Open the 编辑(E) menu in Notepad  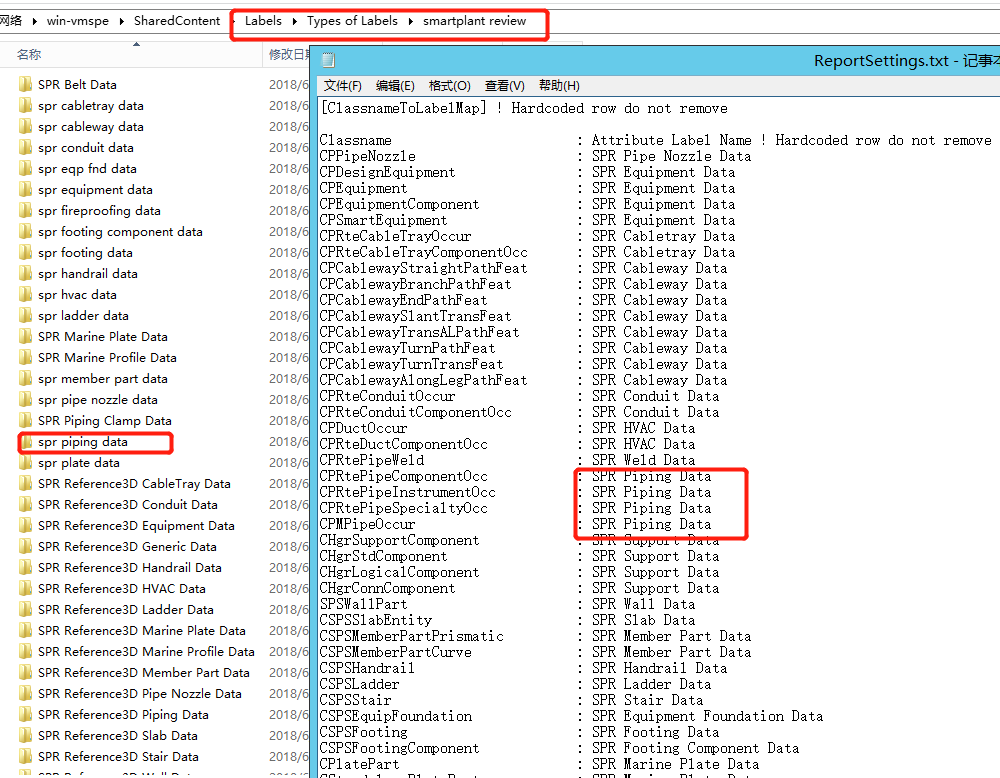(x=395, y=85)
